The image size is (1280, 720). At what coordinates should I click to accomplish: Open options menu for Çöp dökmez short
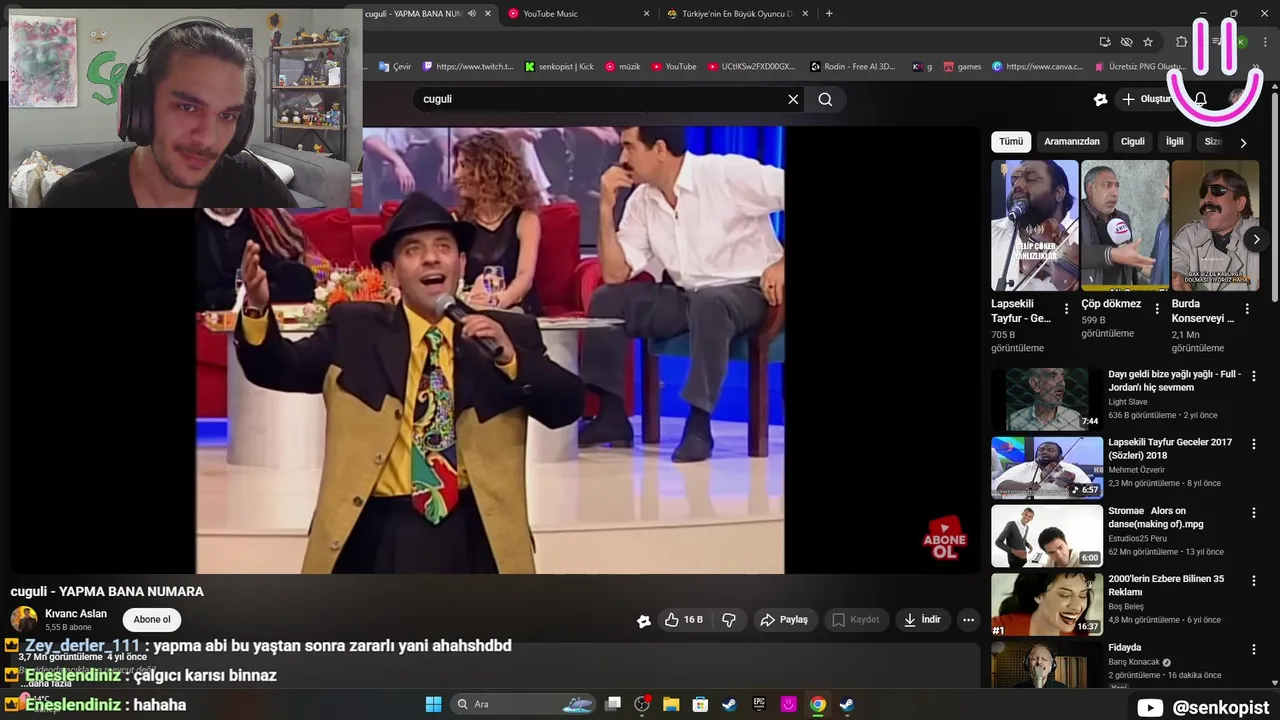tap(1157, 309)
